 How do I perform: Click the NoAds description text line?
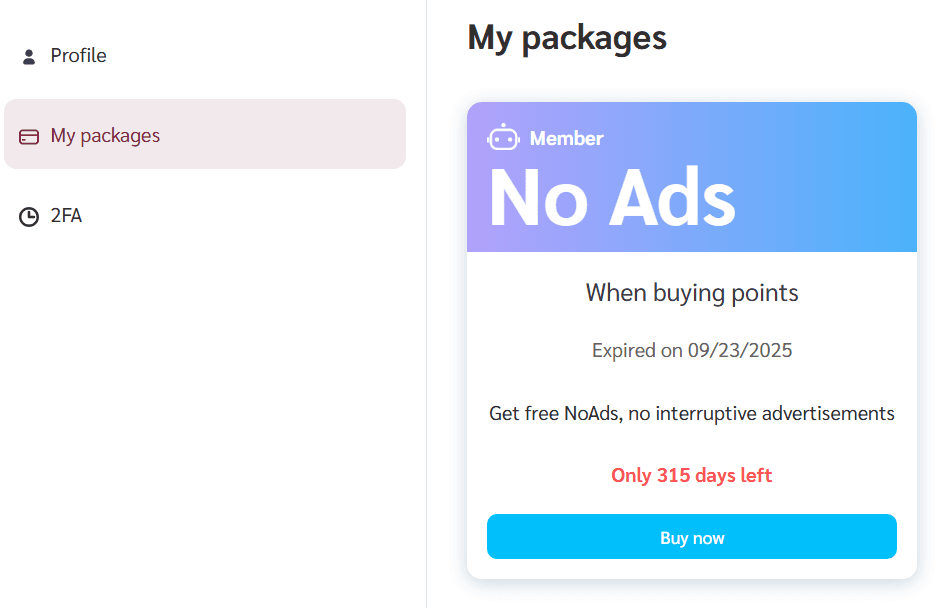point(691,413)
